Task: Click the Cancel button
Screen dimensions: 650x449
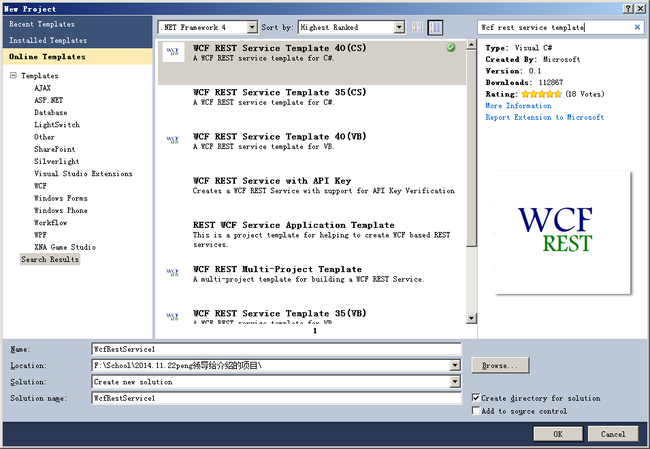Action: coord(613,434)
